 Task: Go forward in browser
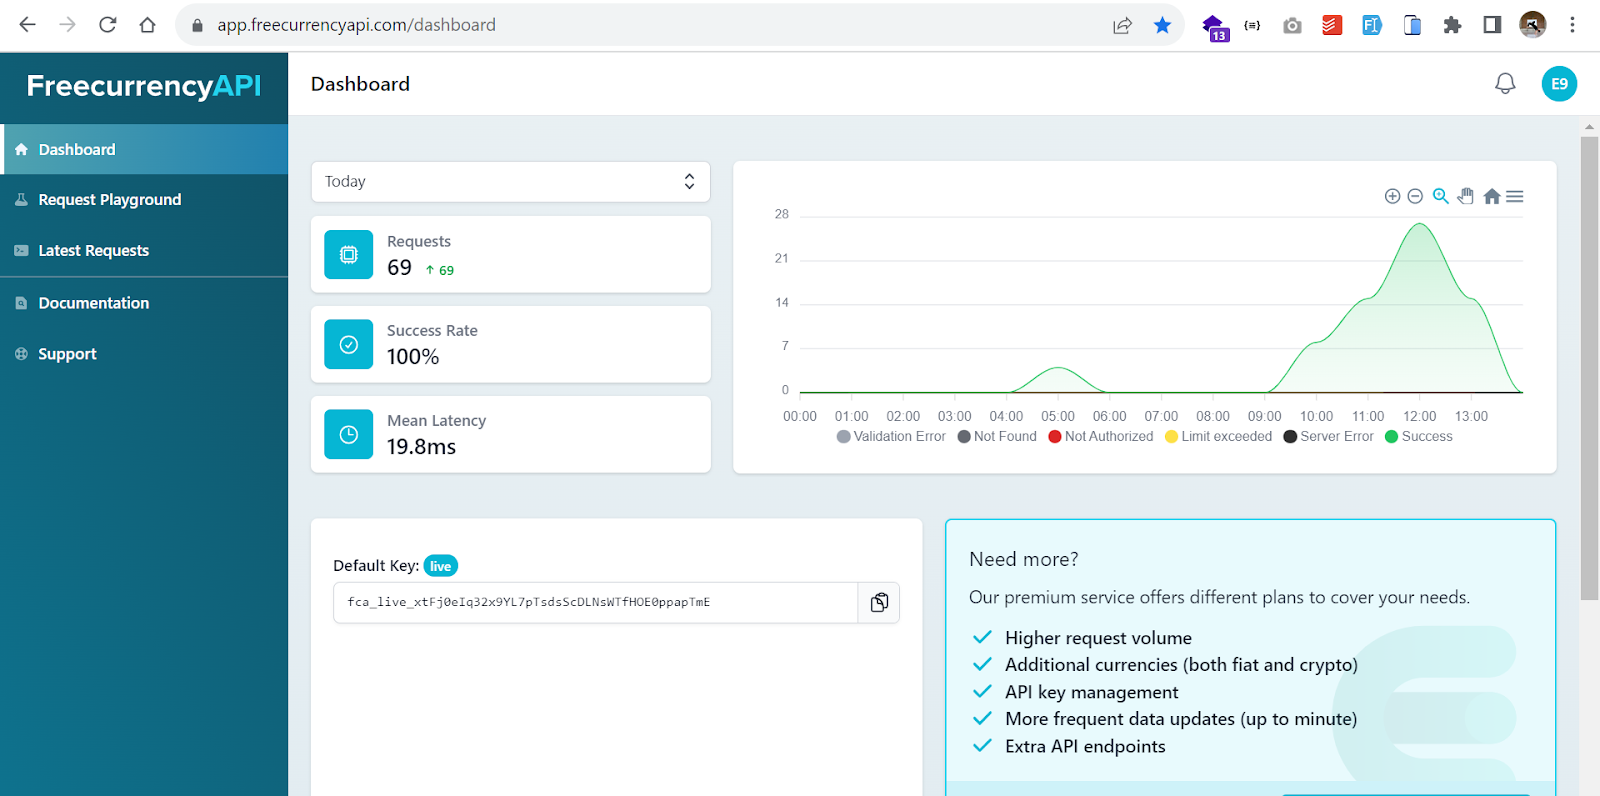(67, 25)
